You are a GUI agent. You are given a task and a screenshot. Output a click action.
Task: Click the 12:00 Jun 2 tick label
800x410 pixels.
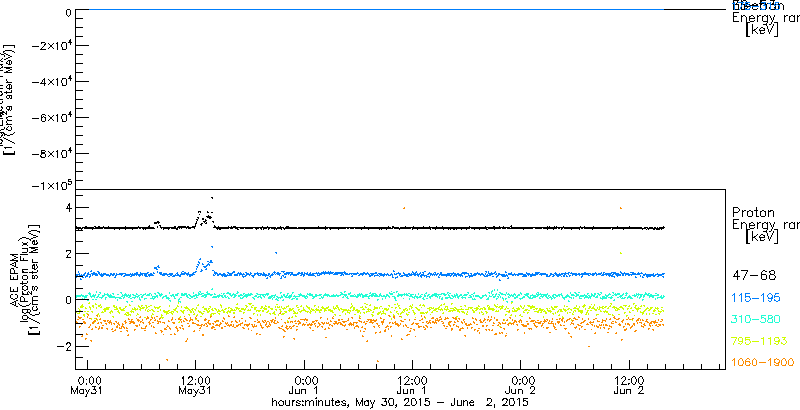coord(629,386)
